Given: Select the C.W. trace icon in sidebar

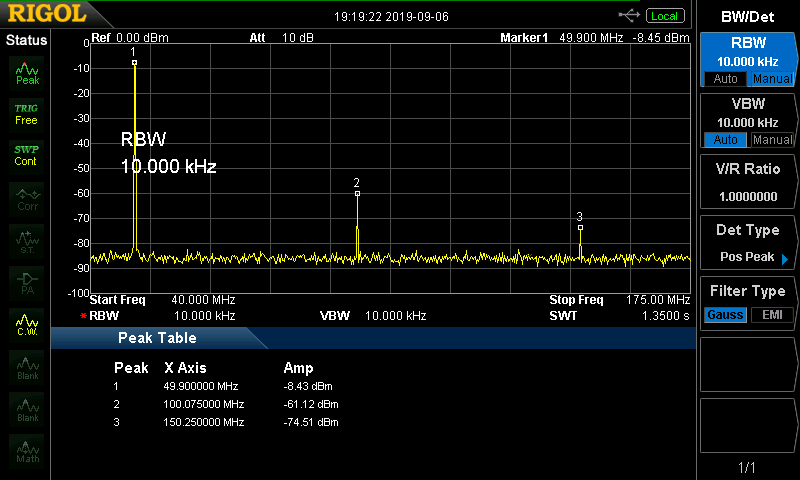Looking at the screenshot, I should (27, 325).
